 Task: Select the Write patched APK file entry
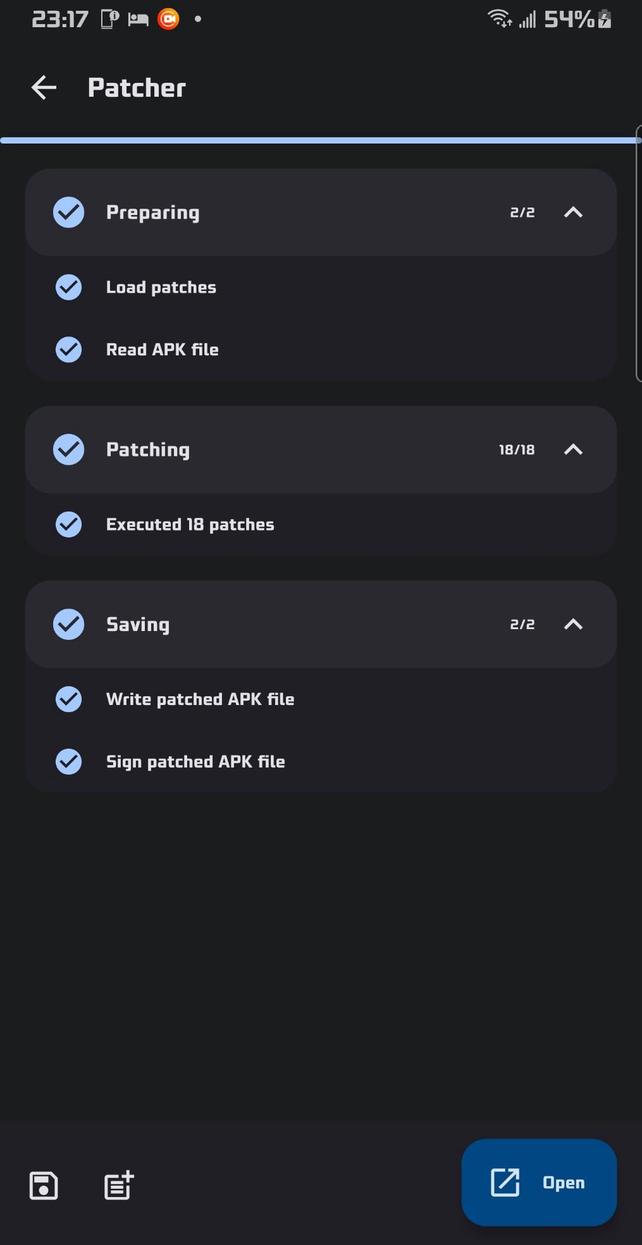(200, 699)
